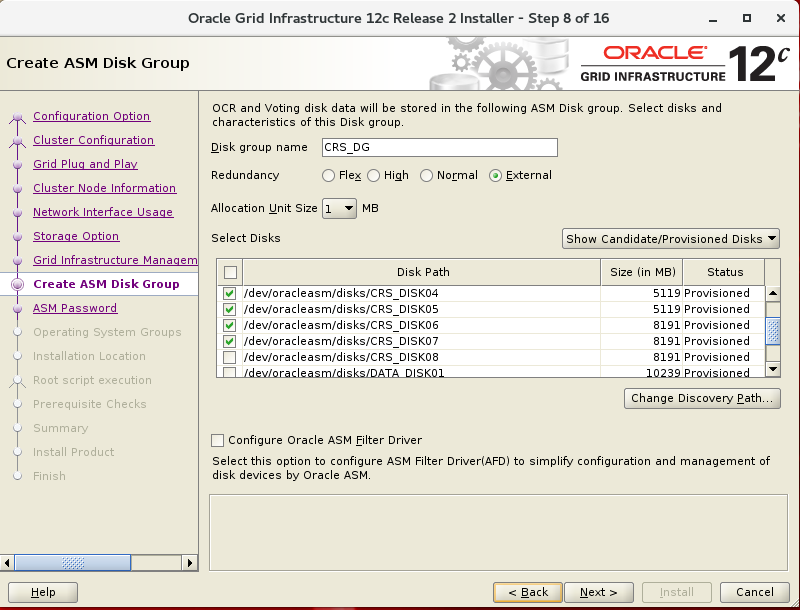800x610 pixels.
Task: Select the Create ASM Disk Group step
Action: pos(106,284)
